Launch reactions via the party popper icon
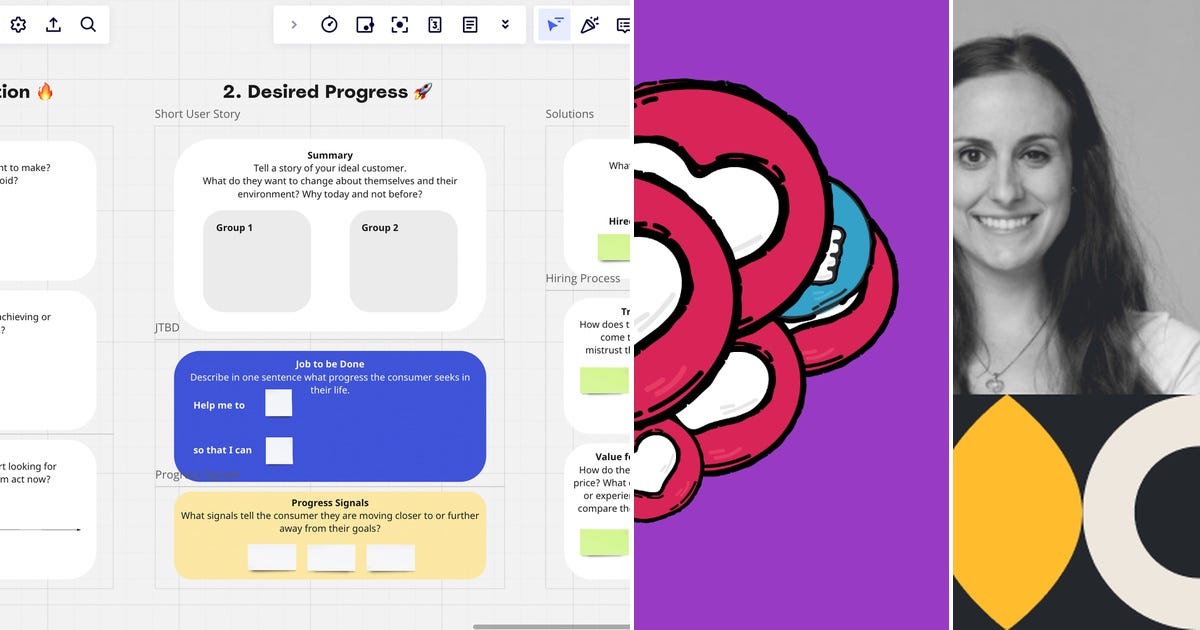 [x=590, y=24]
